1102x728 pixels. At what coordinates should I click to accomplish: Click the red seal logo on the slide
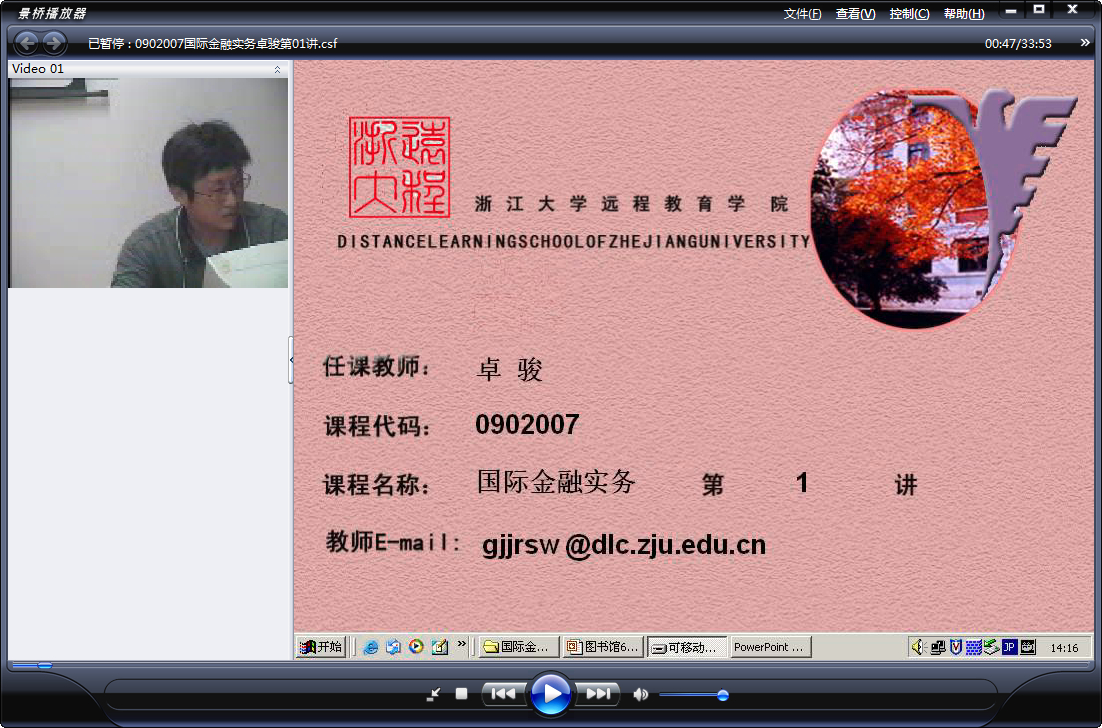[x=399, y=167]
